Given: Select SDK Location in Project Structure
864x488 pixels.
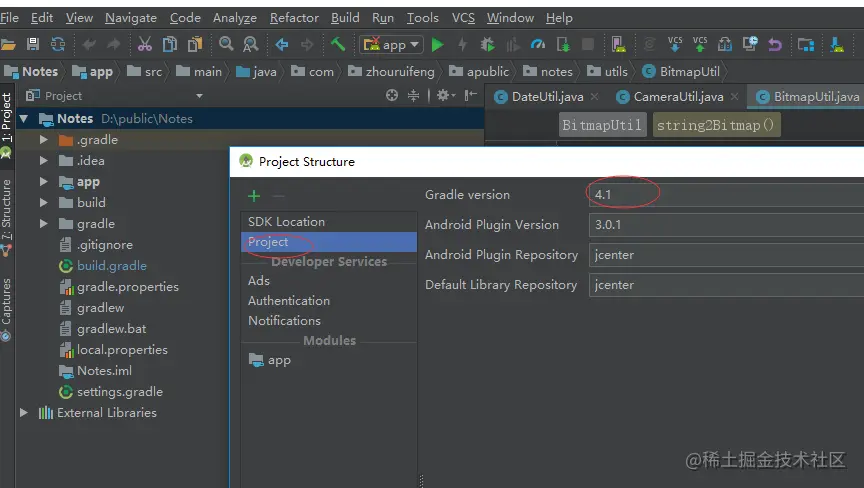Looking at the screenshot, I should 329,222.
